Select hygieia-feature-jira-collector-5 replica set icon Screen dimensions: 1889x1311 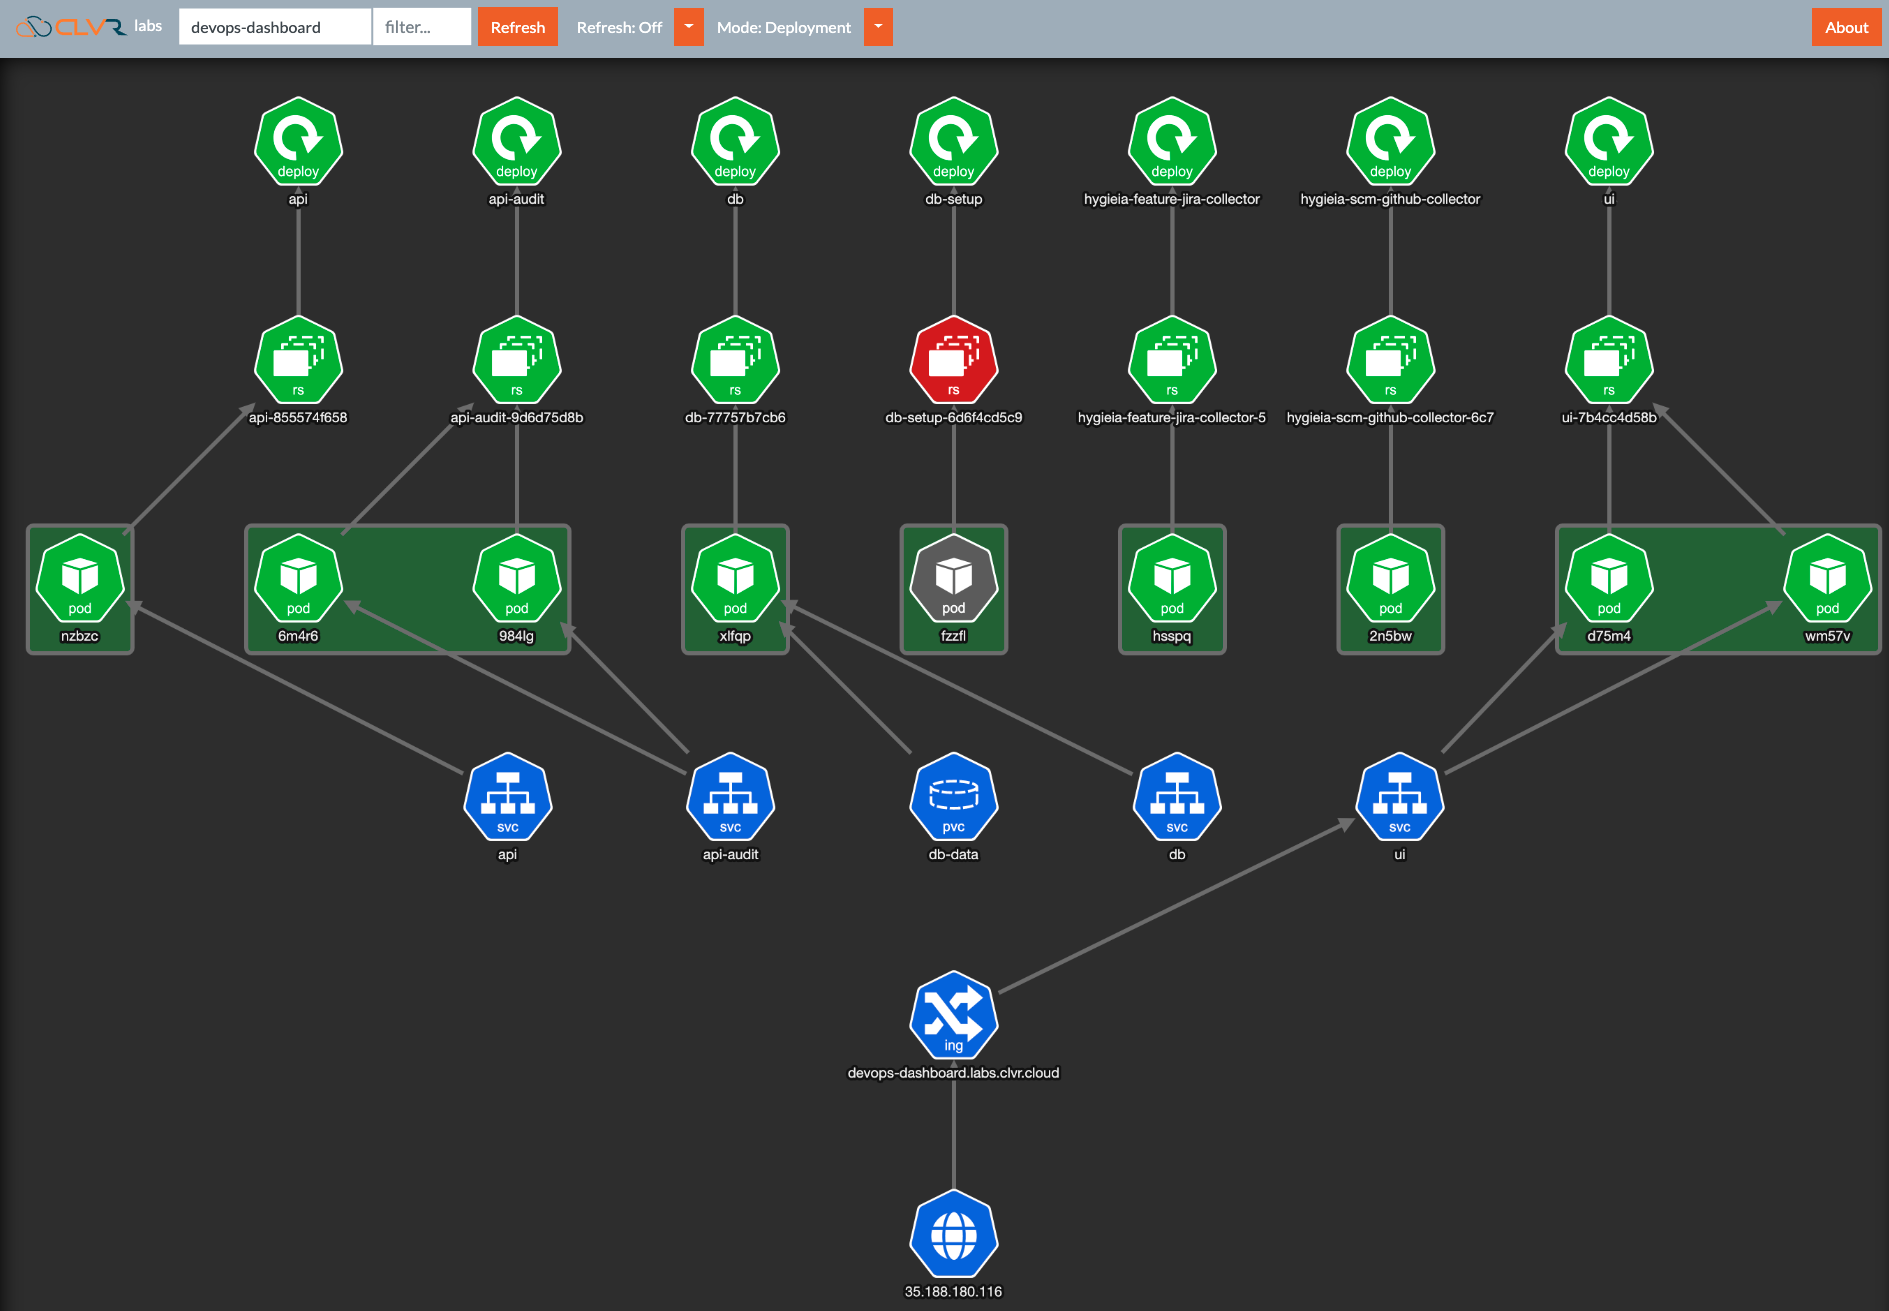click(1172, 360)
